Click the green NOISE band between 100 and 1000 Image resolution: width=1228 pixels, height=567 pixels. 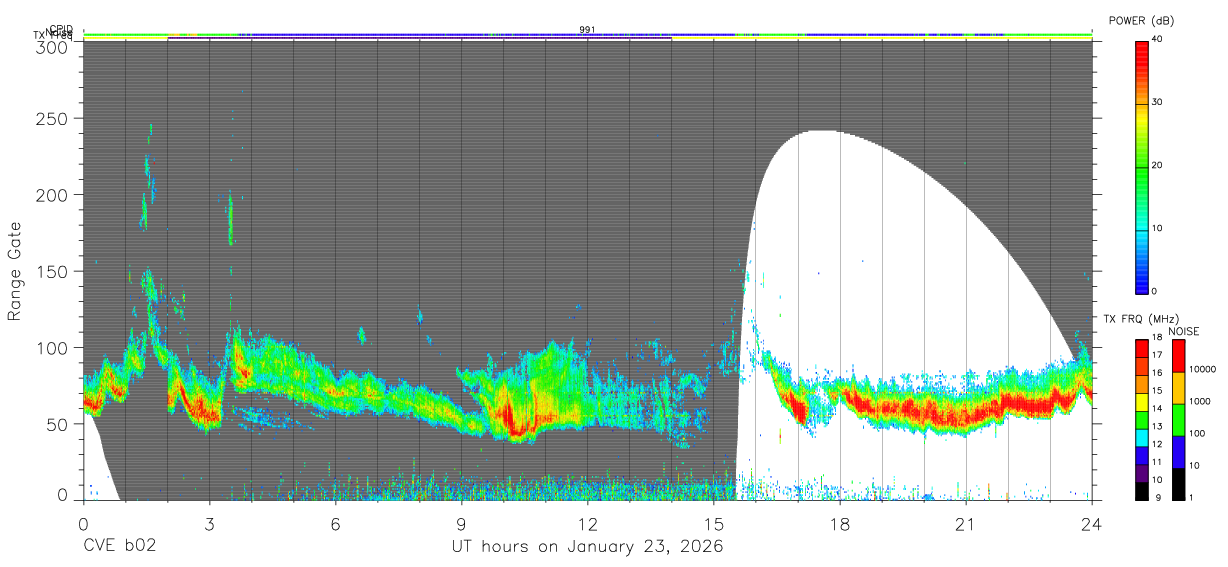(1178, 420)
